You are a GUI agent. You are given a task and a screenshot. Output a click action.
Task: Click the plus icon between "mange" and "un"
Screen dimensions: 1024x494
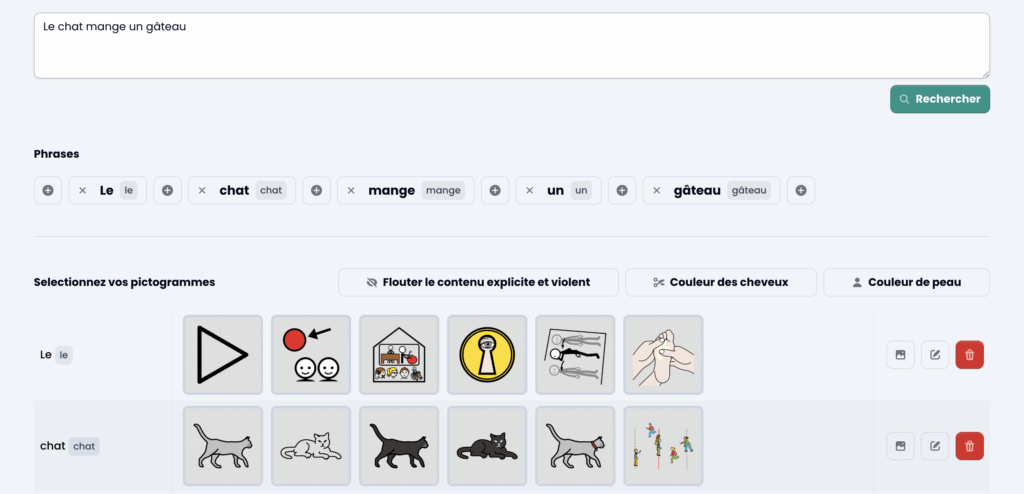[x=495, y=190]
